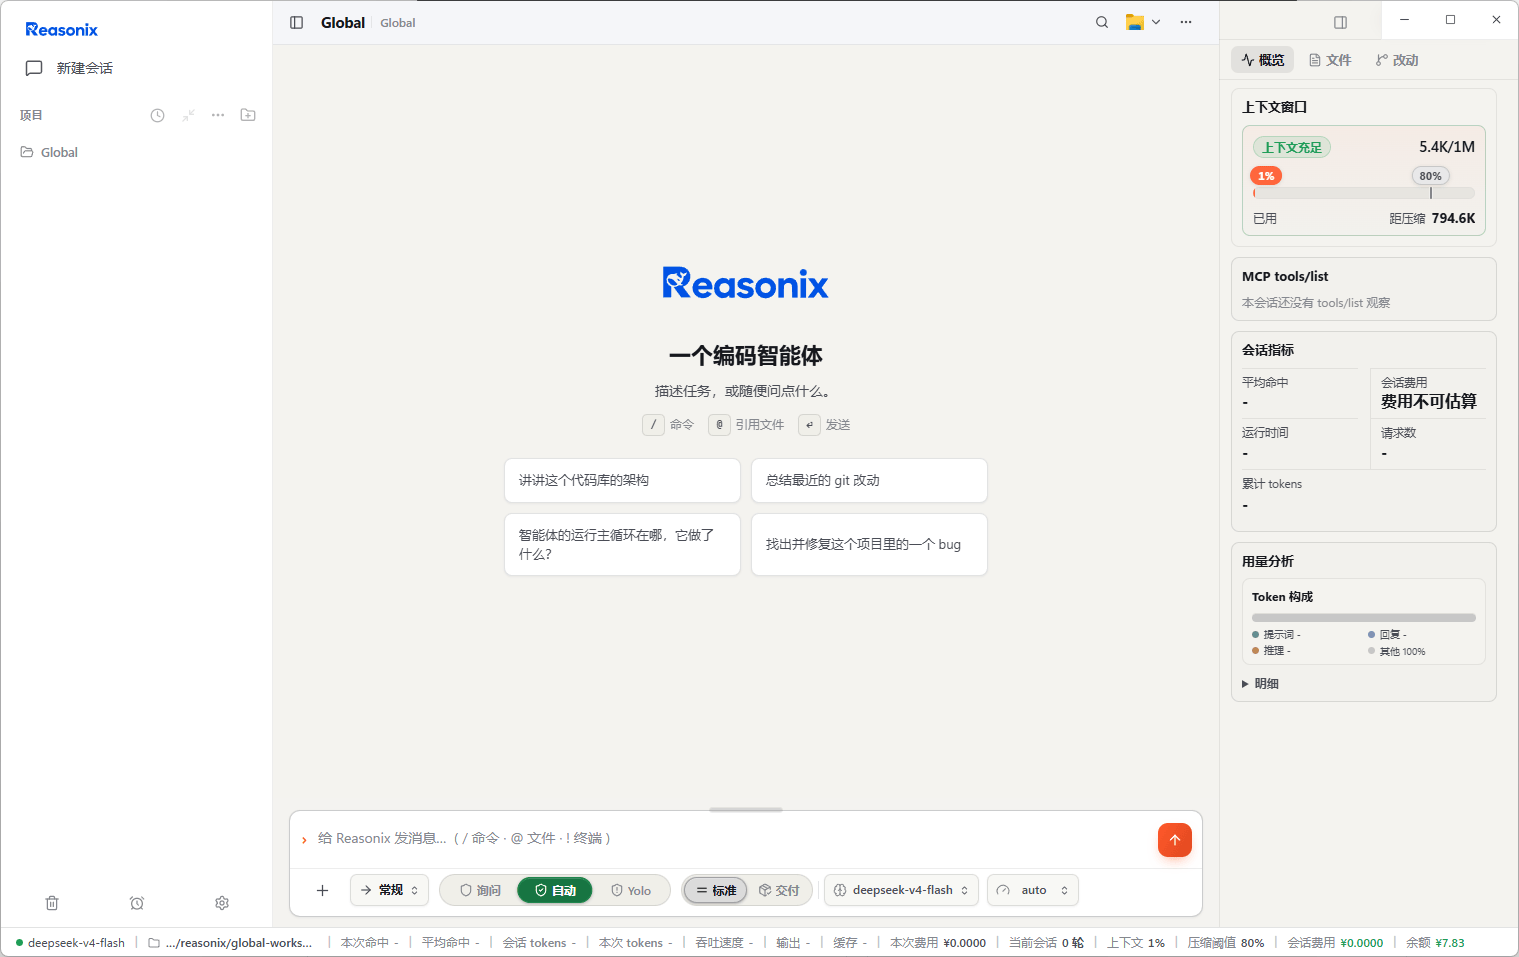Choose suggestion 找出并修复这个项目里的一个 bug
This screenshot has height=957, width=1519.
point(869,545)
